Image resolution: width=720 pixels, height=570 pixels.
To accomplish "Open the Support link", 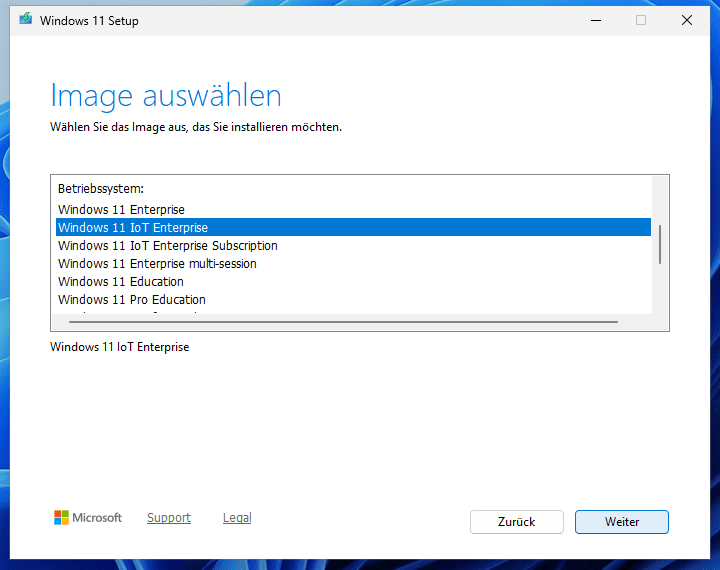I will 169,518.
